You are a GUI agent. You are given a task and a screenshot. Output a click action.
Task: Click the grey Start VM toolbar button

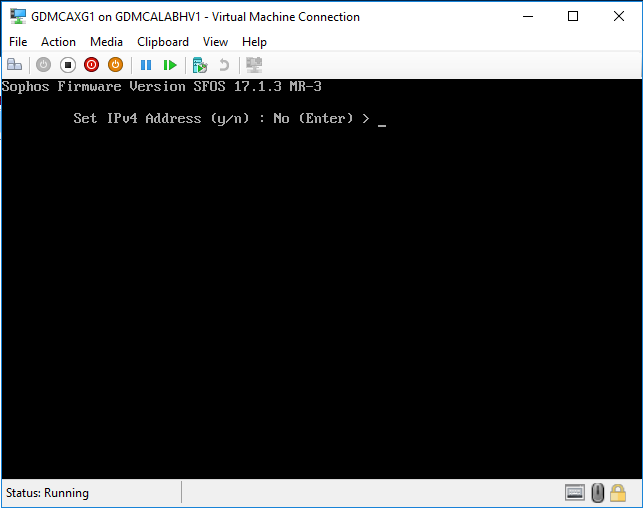click(43, 65)
